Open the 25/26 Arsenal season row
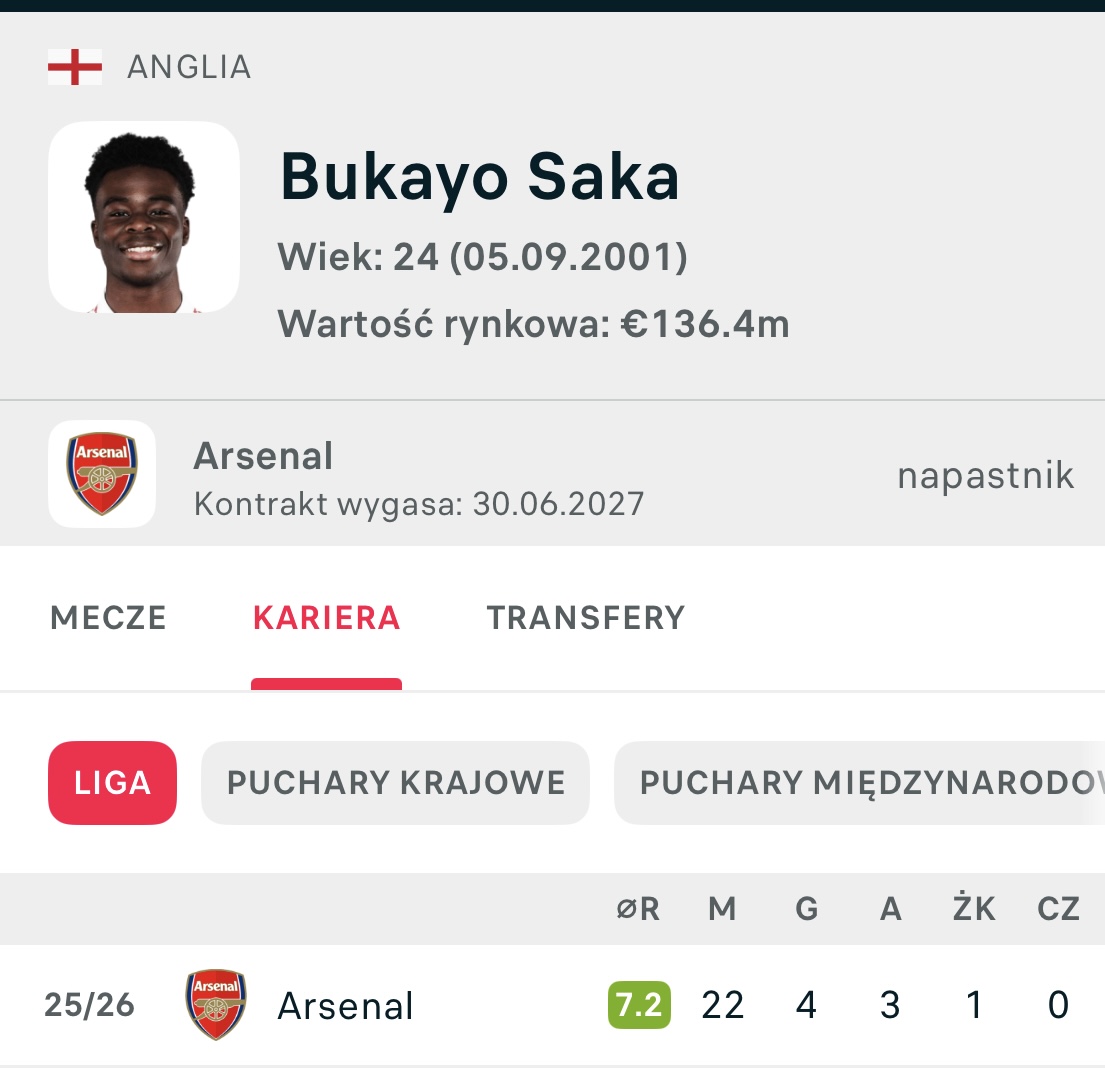1105x1088 pixels. tap(345, 1005)
